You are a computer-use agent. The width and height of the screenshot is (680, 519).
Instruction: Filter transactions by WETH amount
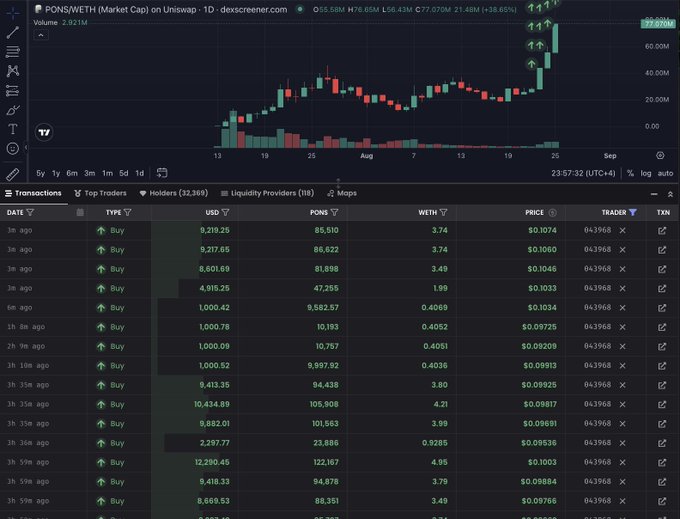point(443,212)
